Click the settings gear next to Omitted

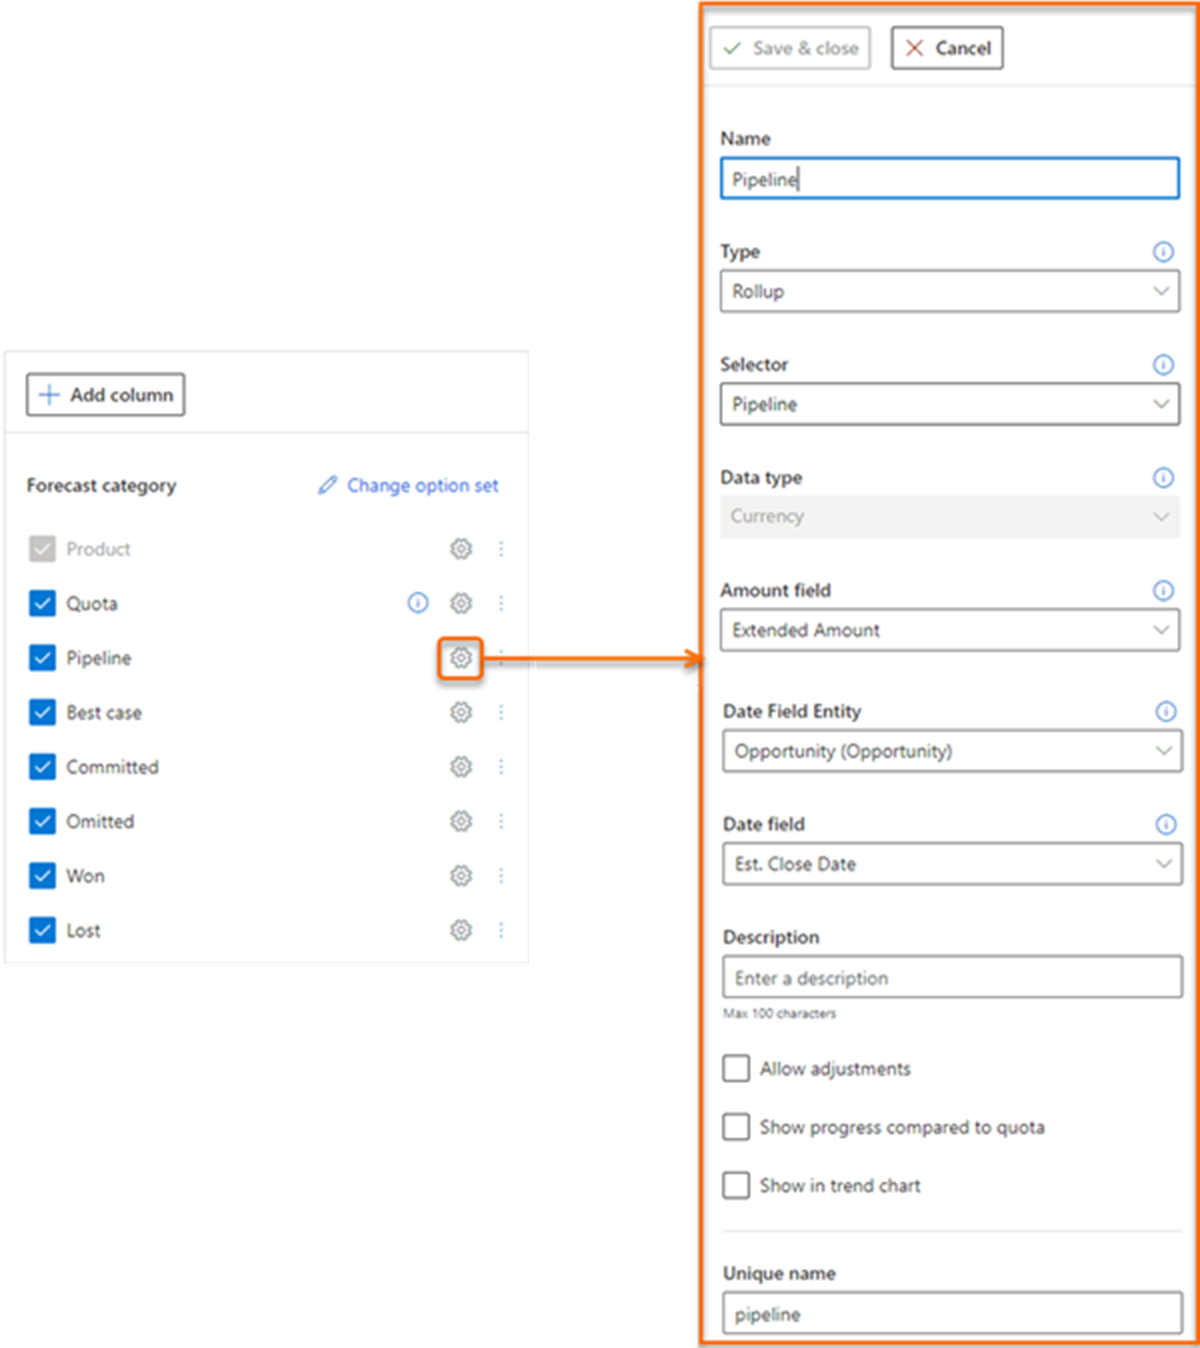pyautogui.click(x=461, y=821)
